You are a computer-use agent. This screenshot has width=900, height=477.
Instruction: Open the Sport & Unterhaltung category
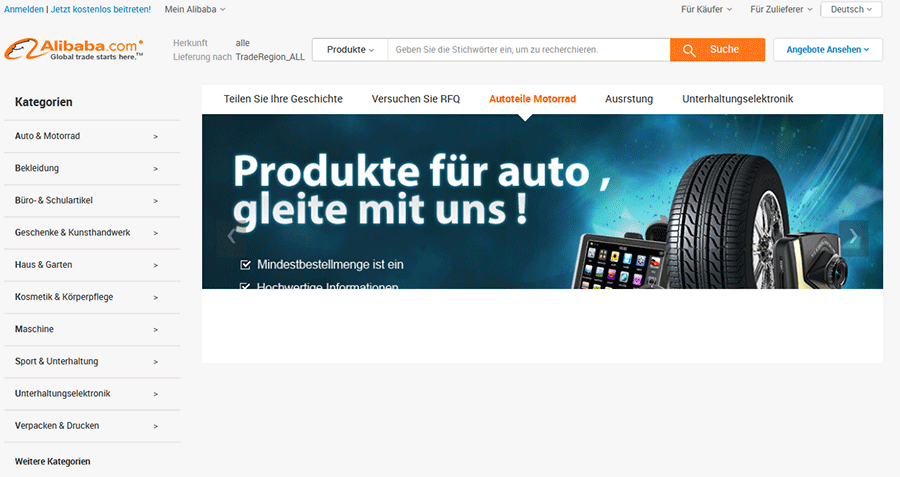tap(56, 361)
